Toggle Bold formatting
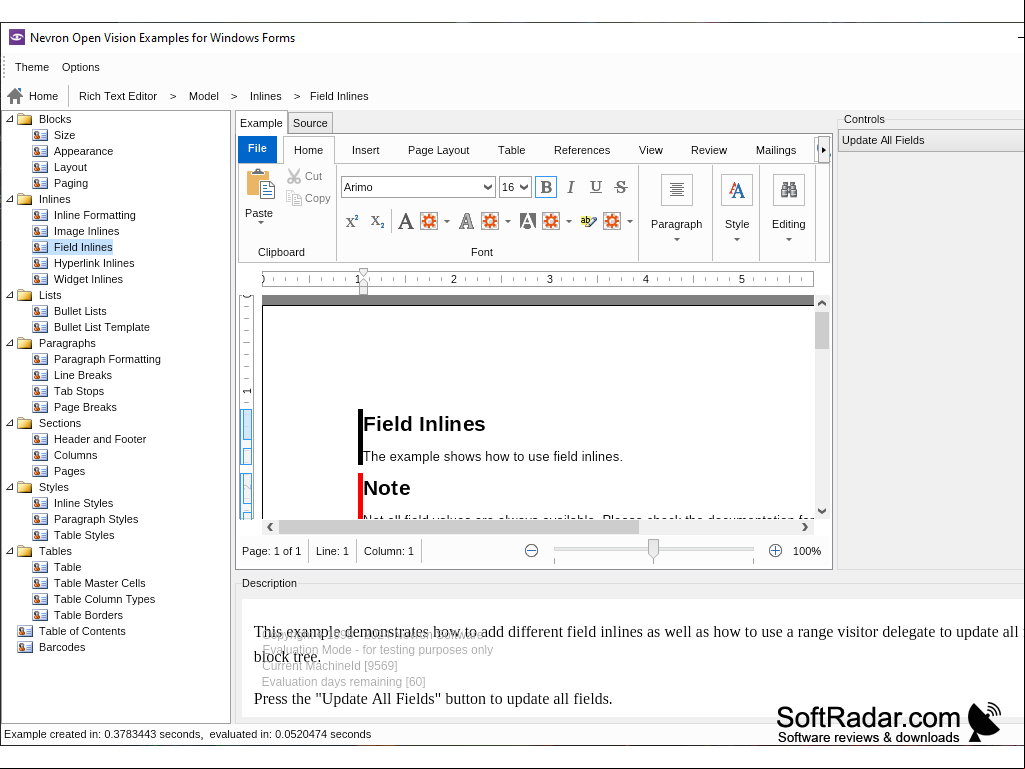This screenshot has height=769, width=1025. pos(546,188)
